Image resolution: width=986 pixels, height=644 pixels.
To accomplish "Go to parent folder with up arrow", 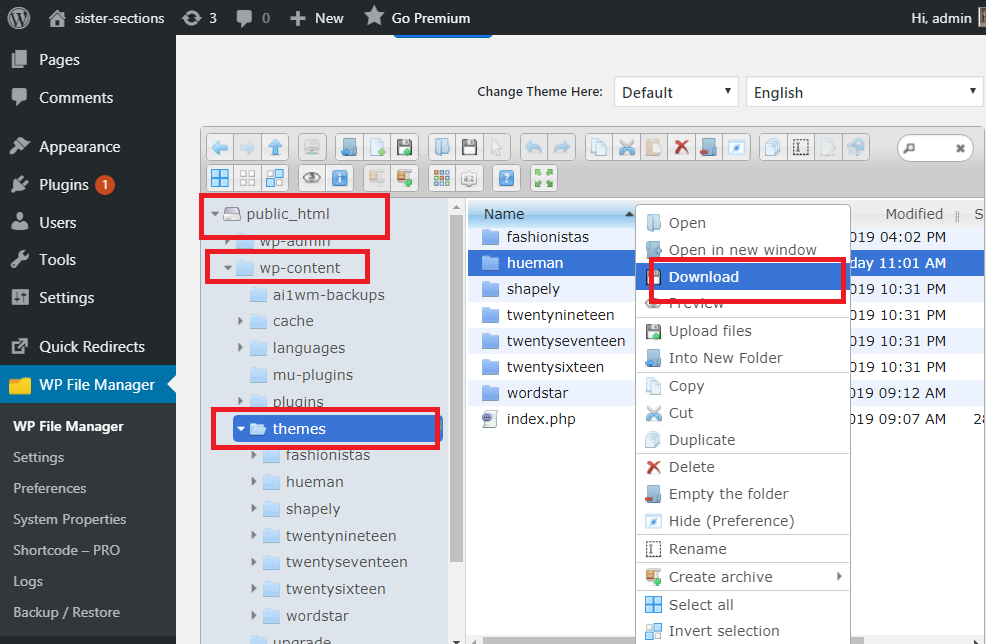I will click(275, 148).
